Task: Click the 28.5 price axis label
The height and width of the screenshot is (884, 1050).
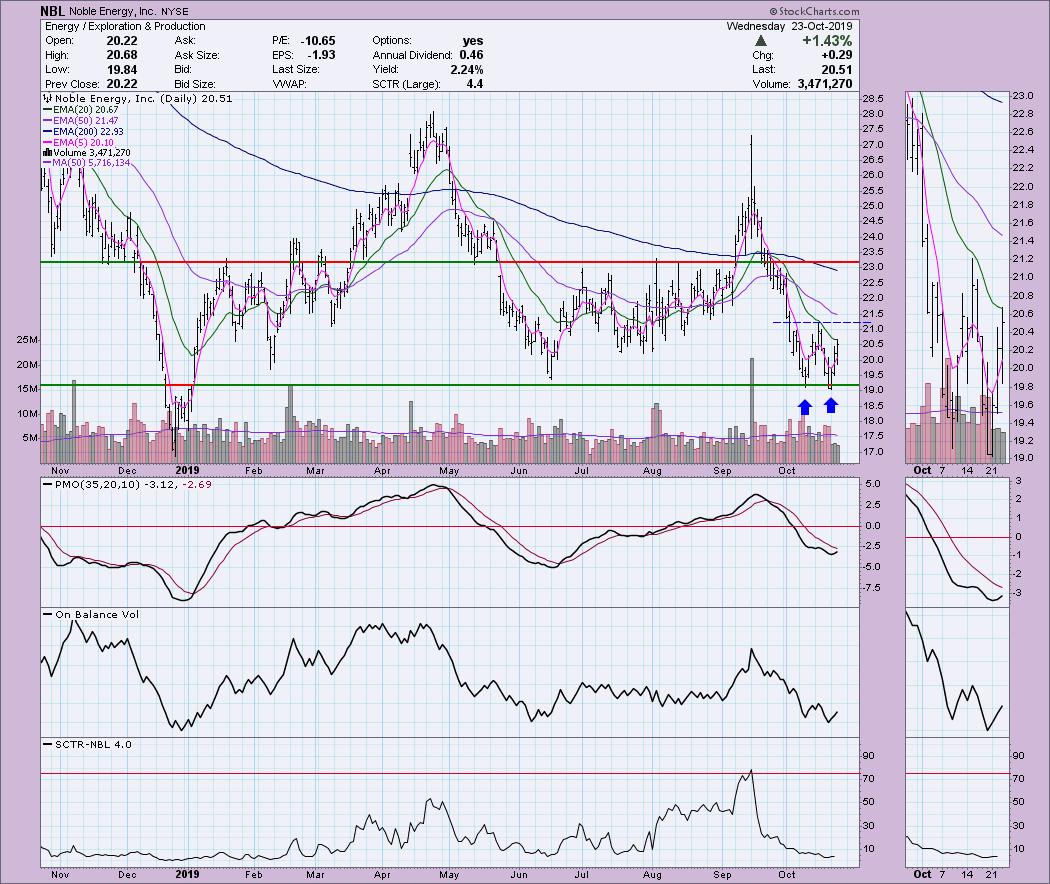Action: tap(873, 98)
